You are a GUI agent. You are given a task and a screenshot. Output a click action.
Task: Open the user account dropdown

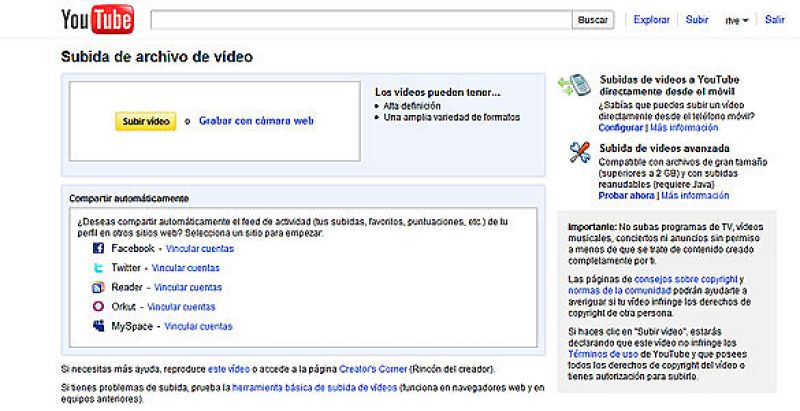(736, 20)
